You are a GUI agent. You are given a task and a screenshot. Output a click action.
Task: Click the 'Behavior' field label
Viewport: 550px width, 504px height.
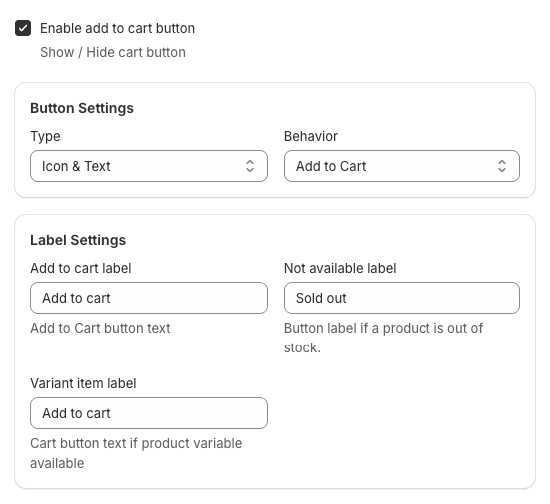311,136
